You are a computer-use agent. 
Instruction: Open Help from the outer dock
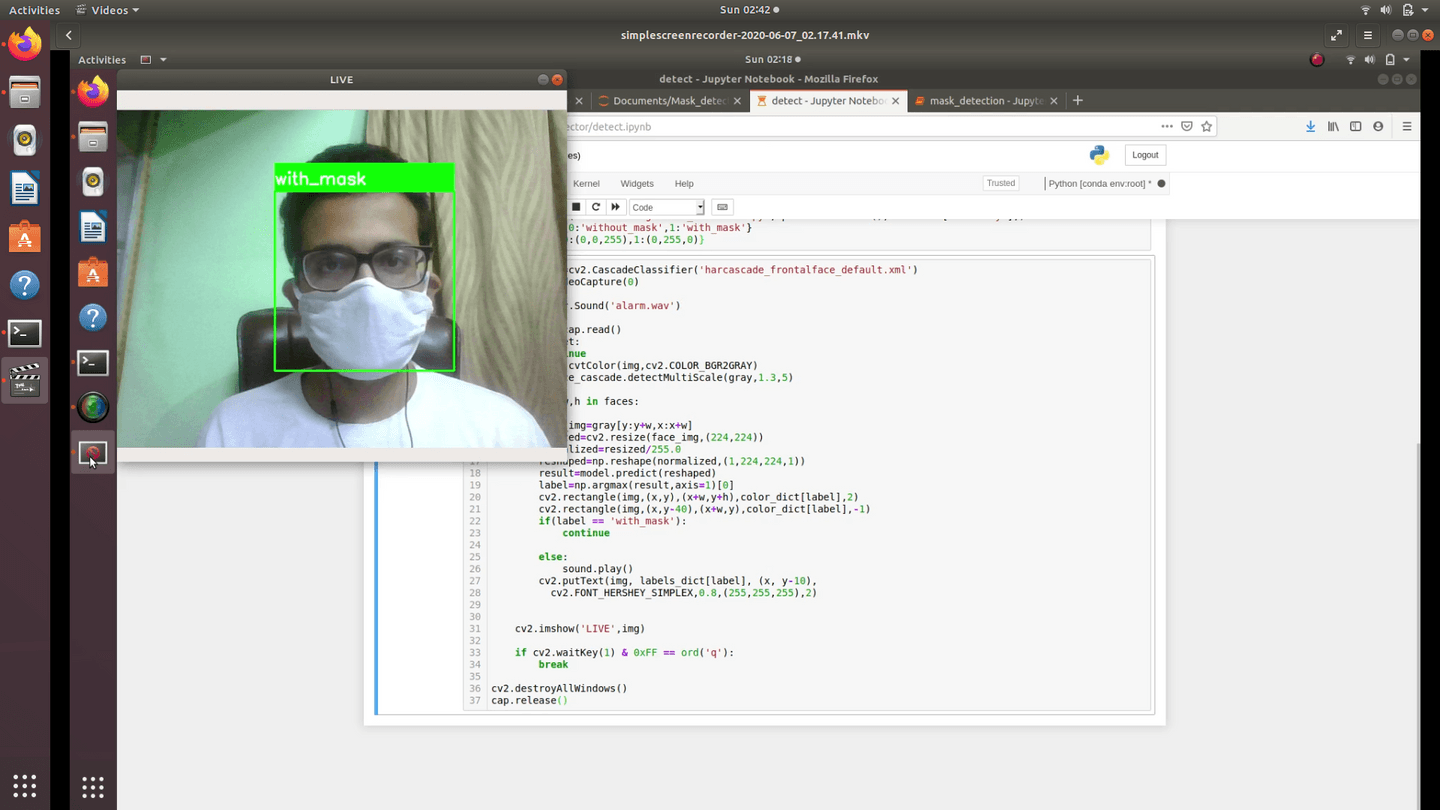tap(25, 285)
